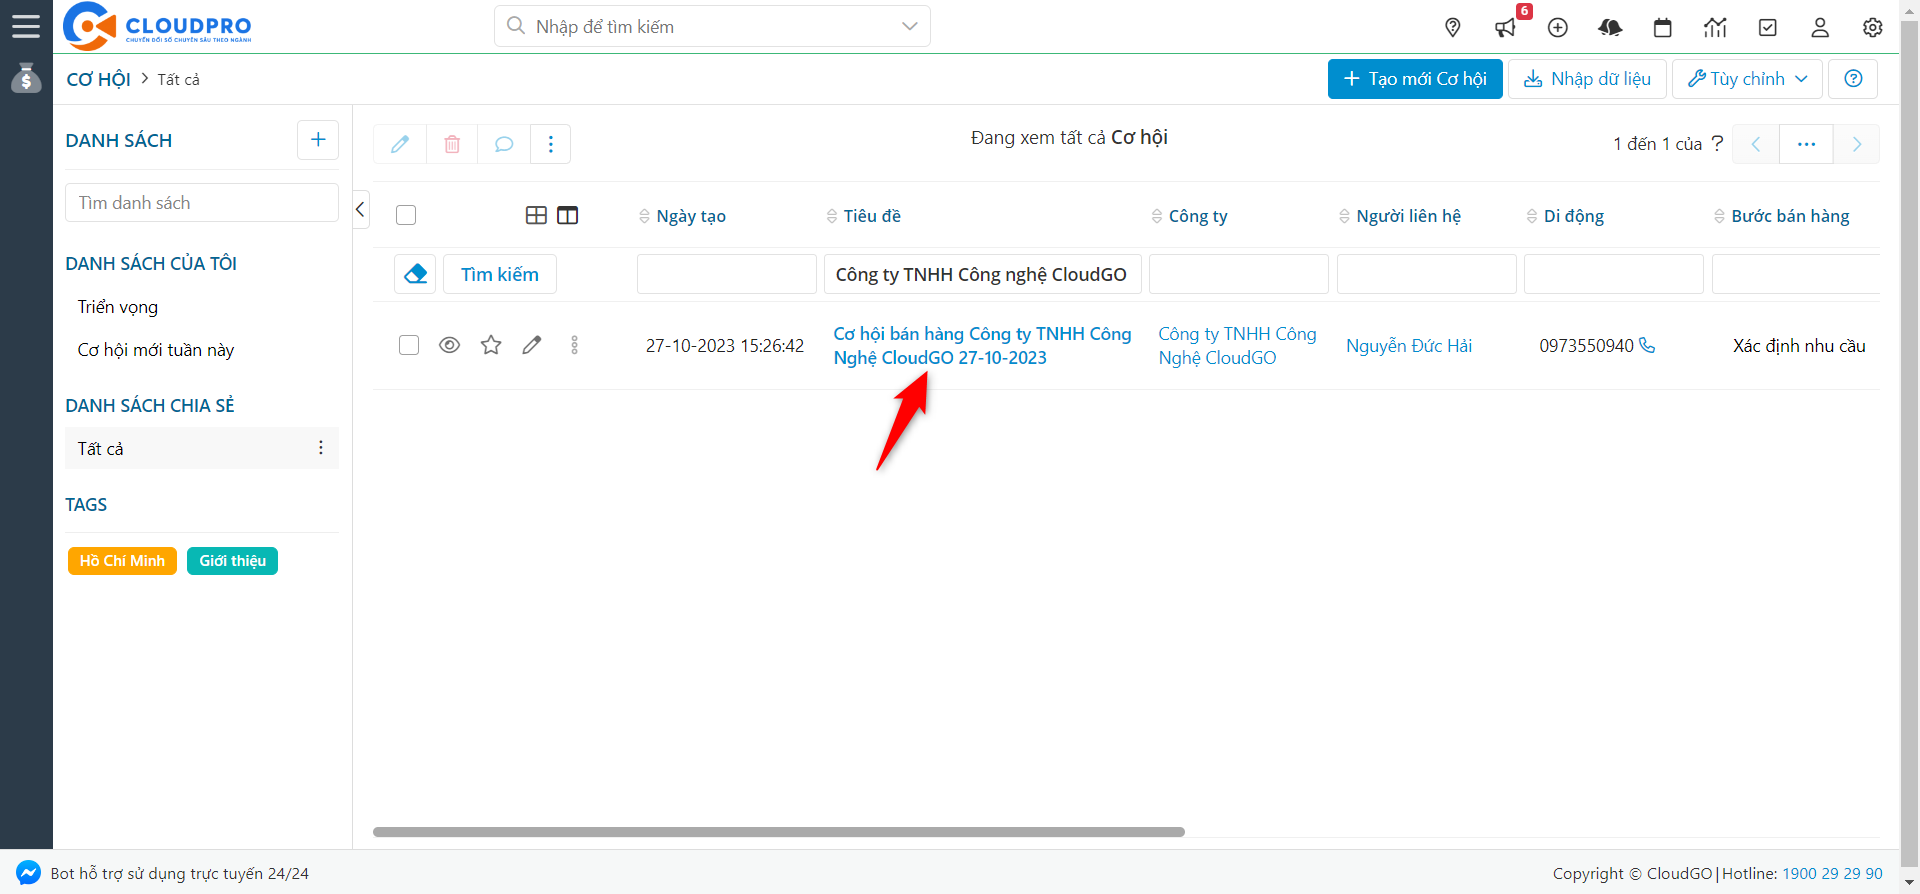This screenshot has width=1920, height=894.
Task: Click the quick create plus circle icon
Action: [x=1558, y=27]
